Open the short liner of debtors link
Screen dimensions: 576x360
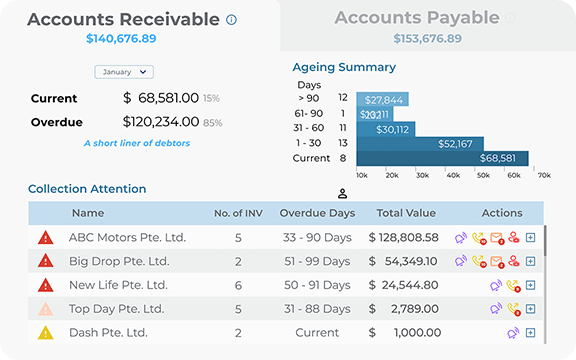pos(137,143)
